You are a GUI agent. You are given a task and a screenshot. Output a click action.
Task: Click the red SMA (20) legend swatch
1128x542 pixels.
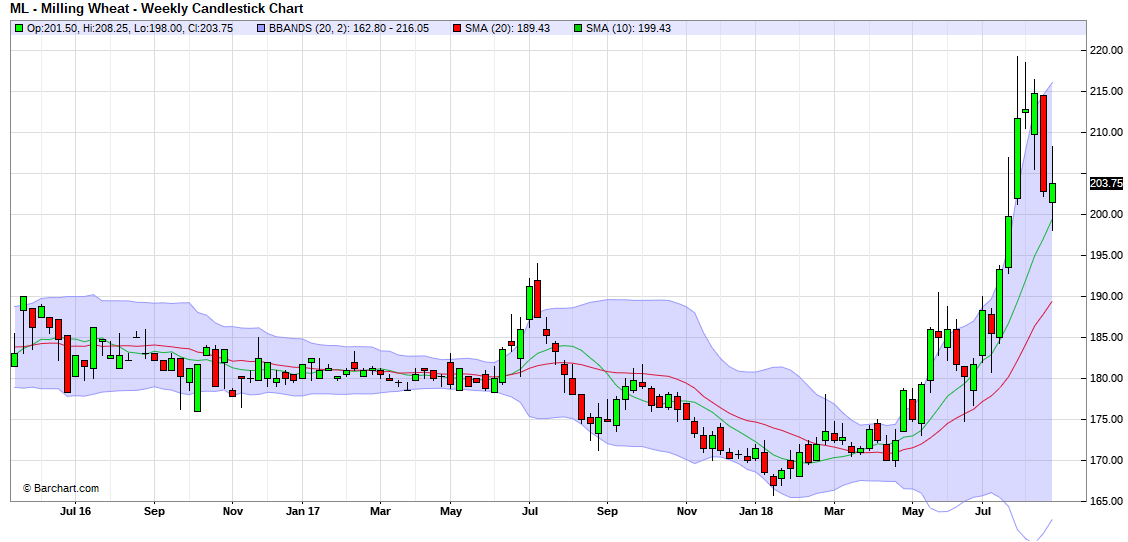457,28
